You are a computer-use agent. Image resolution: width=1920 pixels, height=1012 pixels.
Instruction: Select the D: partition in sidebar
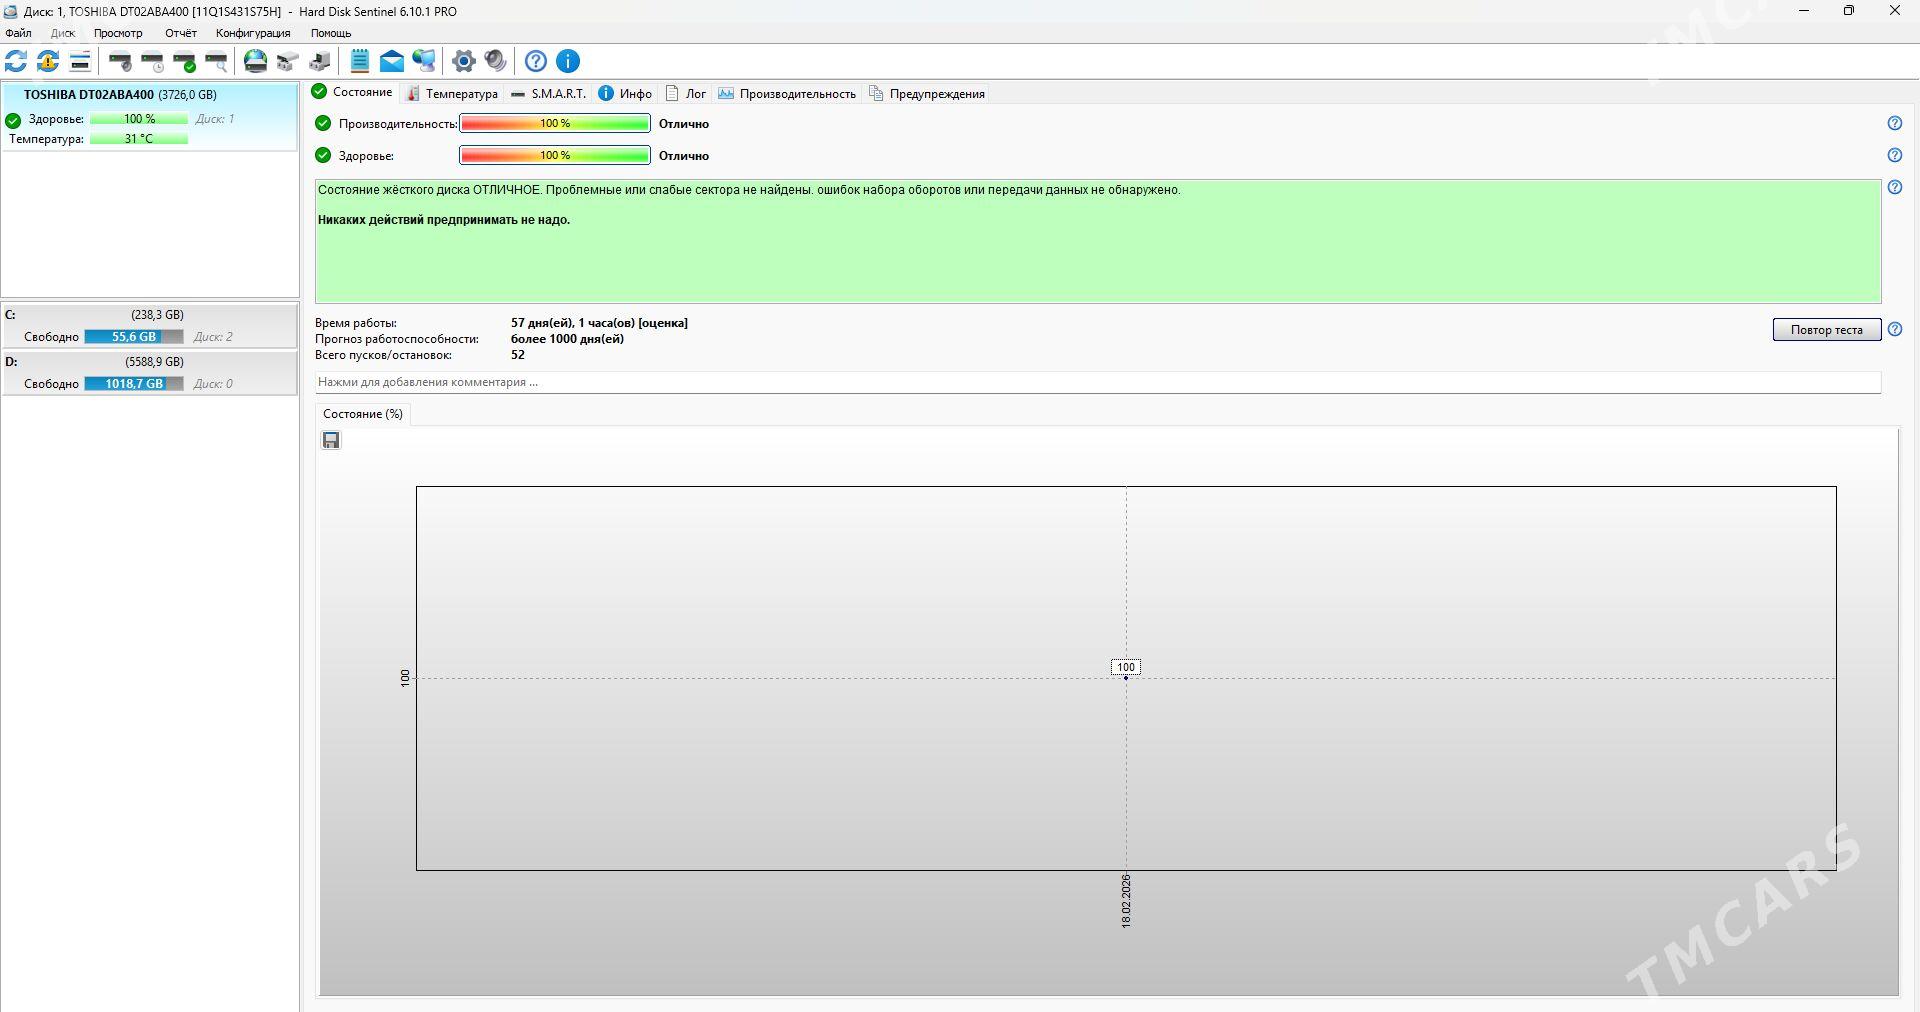(x=149, y=372)
